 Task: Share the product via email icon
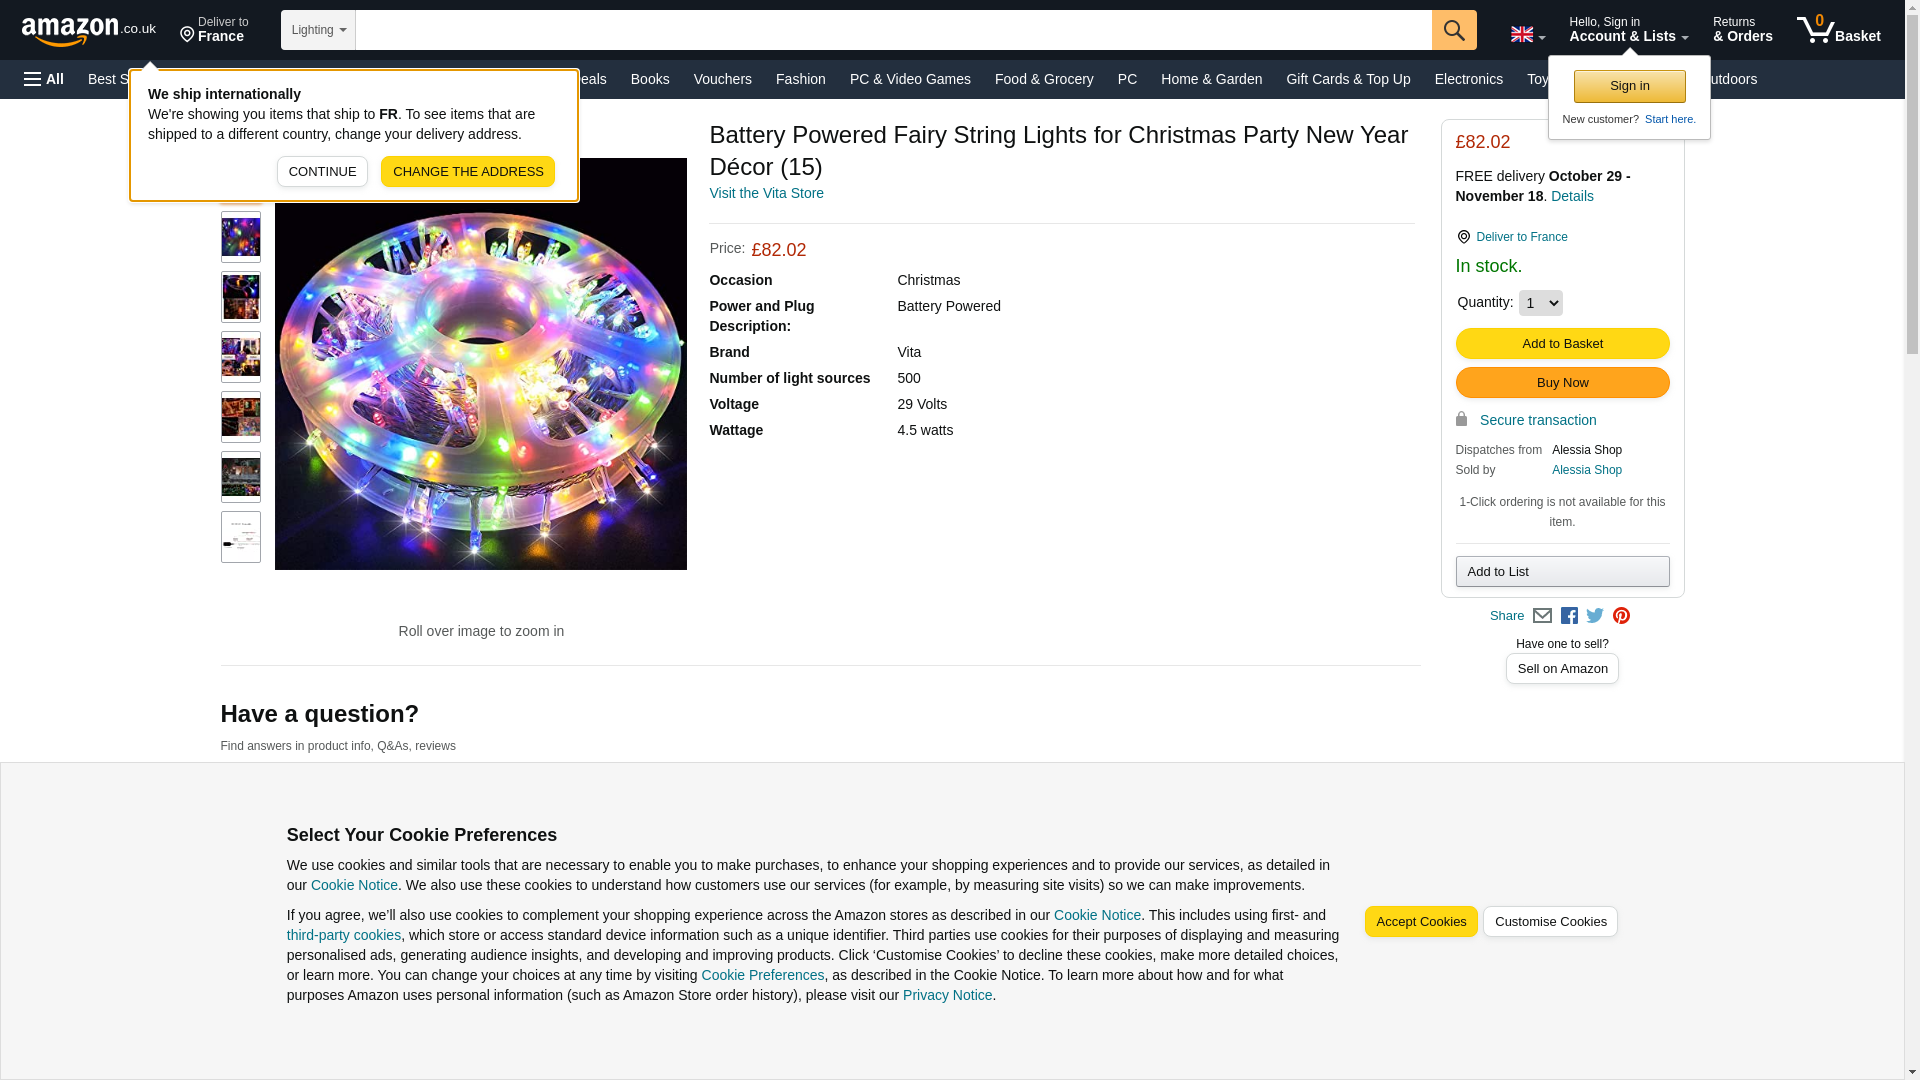pos(1542,616)
